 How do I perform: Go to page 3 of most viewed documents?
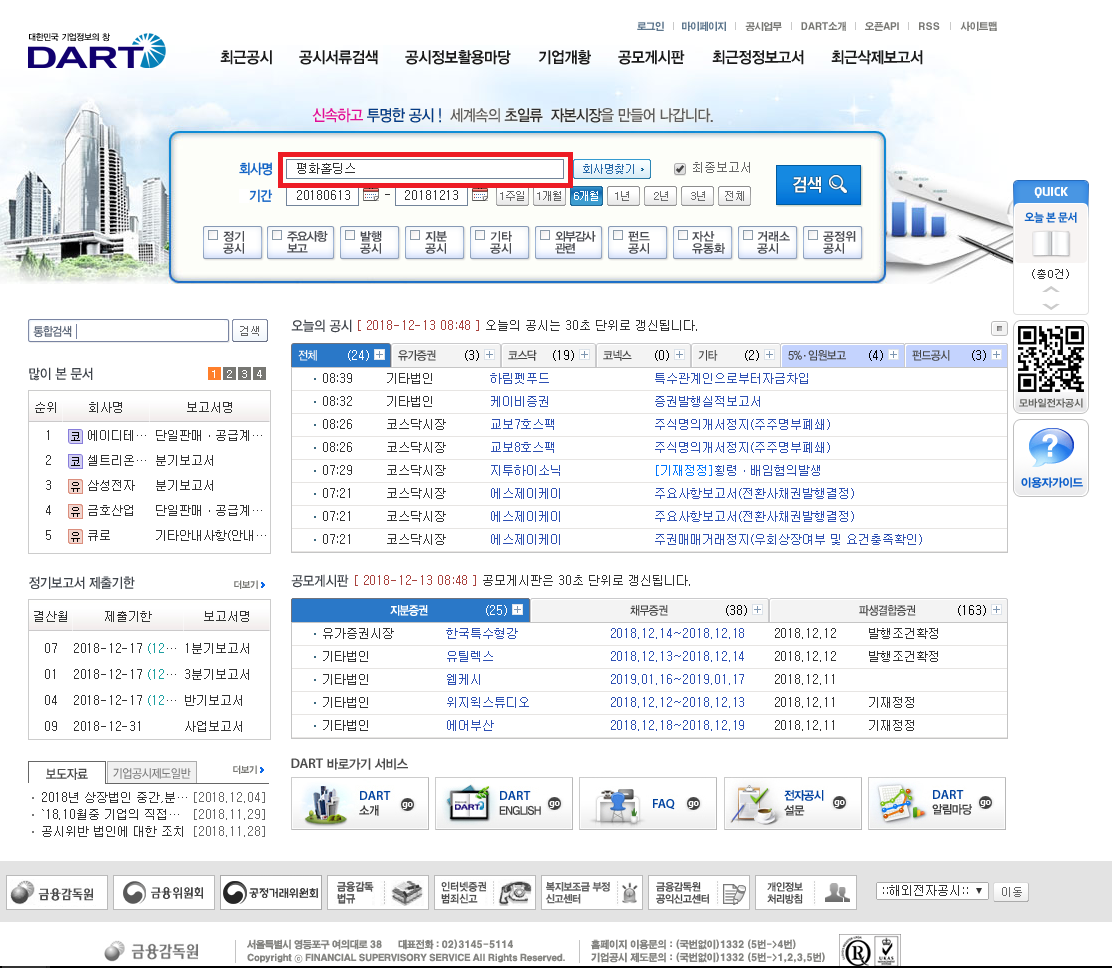[x=244, y=374]
